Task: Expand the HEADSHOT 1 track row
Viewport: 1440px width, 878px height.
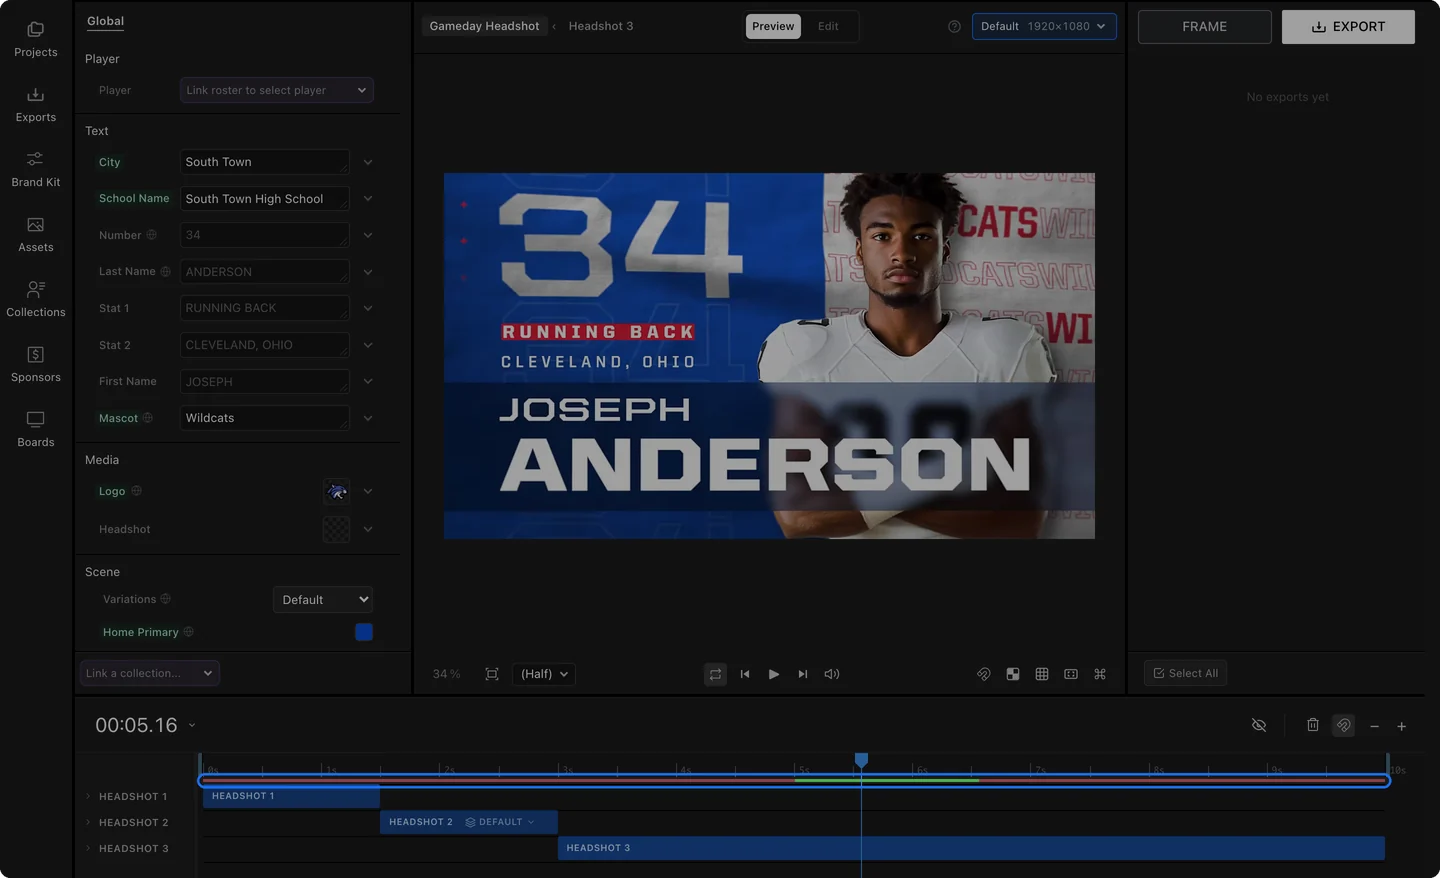Action: coord(88,797)
